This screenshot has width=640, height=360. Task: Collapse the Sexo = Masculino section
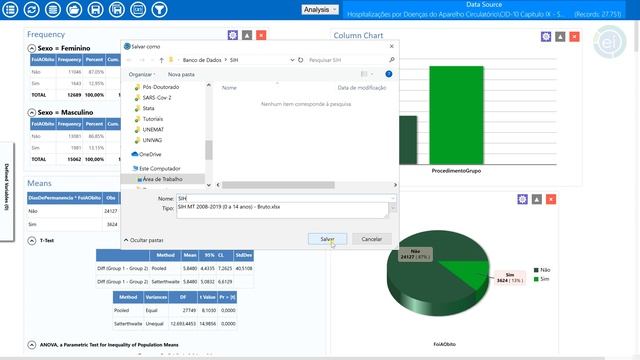tap(32, 112)
